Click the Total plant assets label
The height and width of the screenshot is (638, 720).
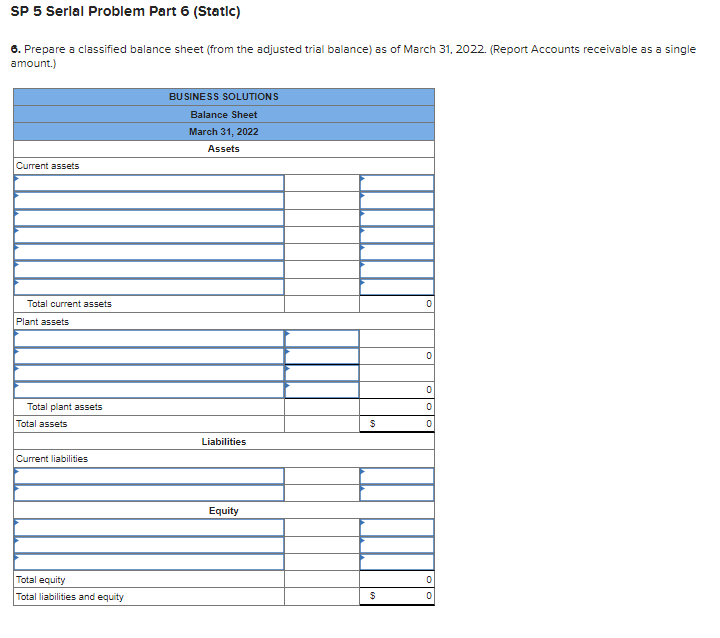65,407
